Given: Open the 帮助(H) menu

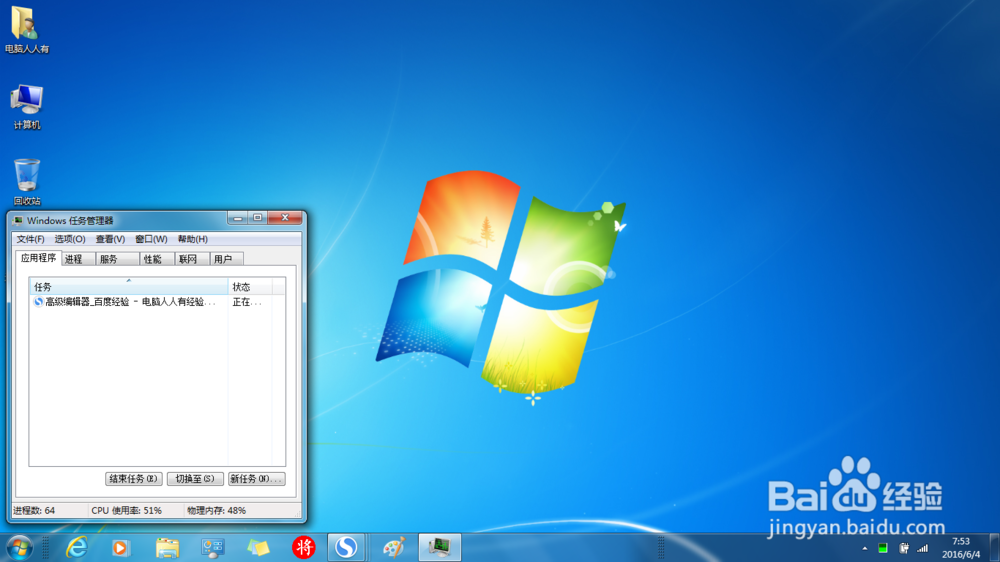Looking at the screenshot, I should coord(193,239).
